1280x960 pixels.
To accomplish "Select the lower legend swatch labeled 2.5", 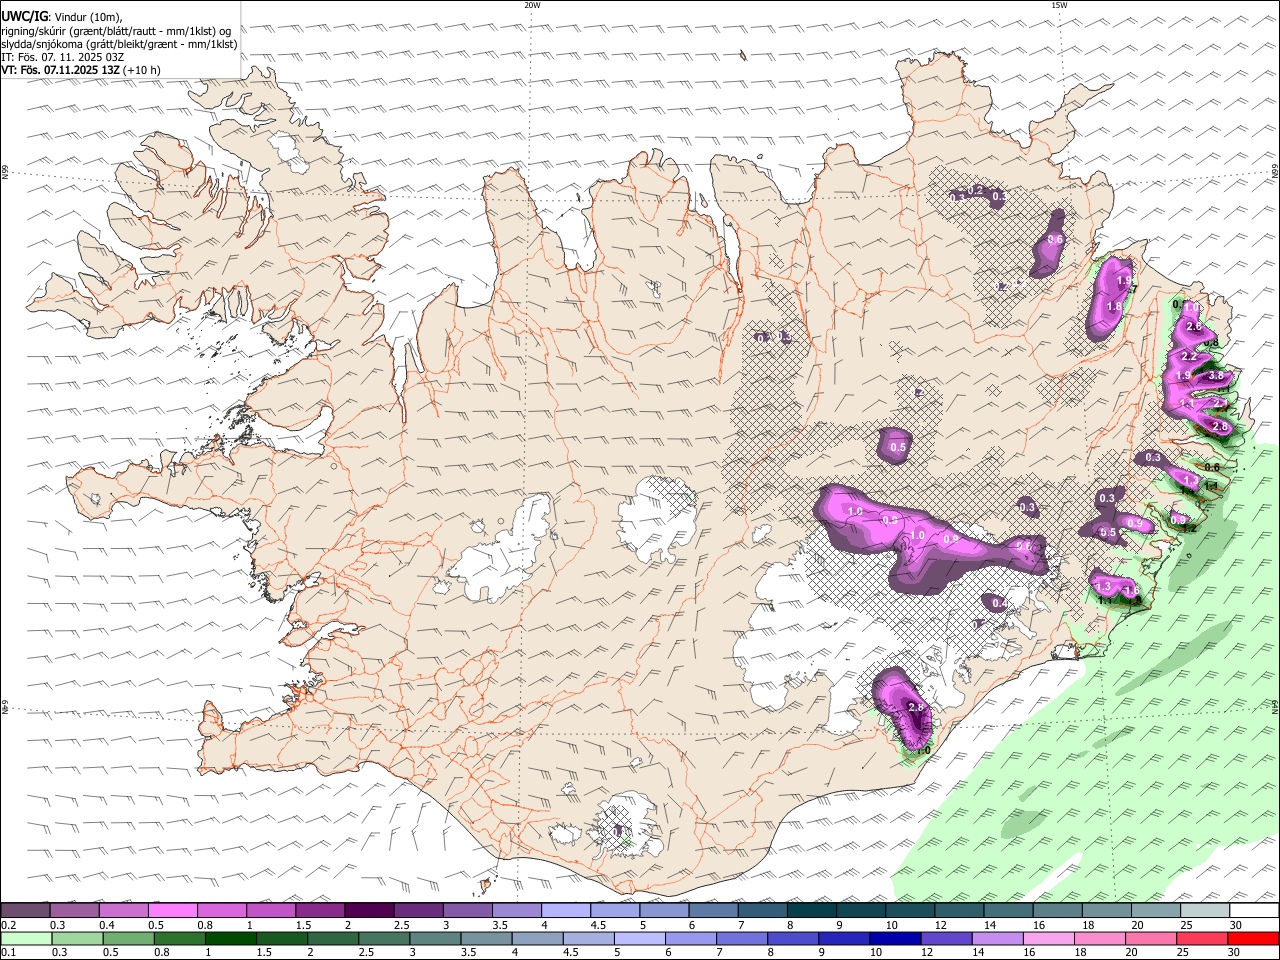I will [383, 939].
